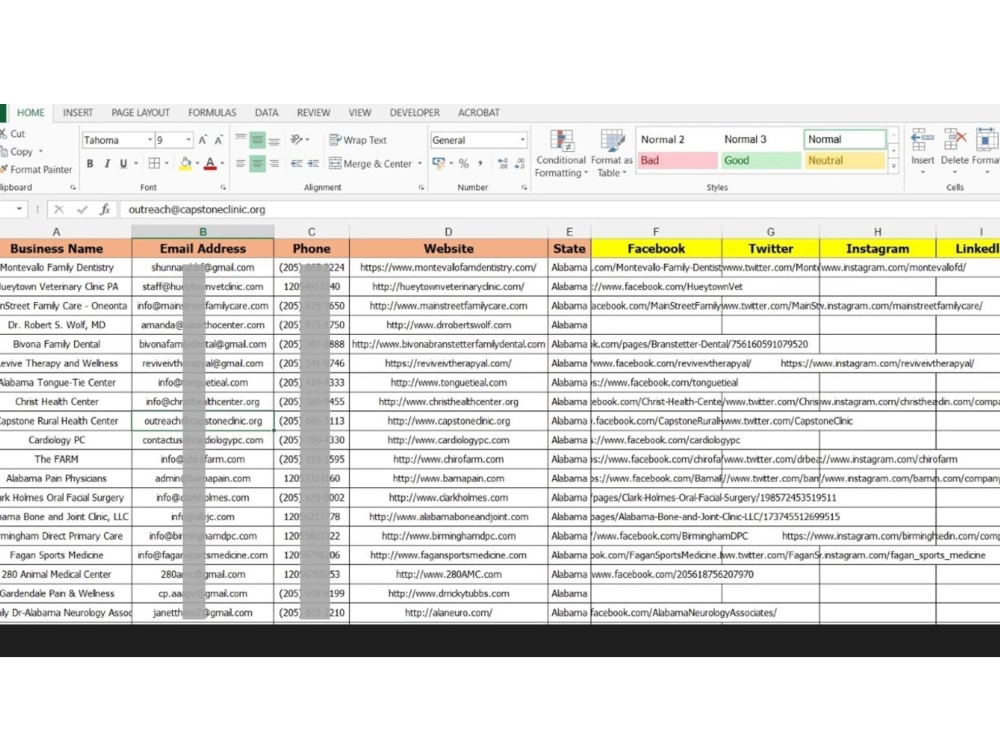Toggle Bold formatting
The width and height of the screenshot is (1000, 750).
click(x=90, y=164)
